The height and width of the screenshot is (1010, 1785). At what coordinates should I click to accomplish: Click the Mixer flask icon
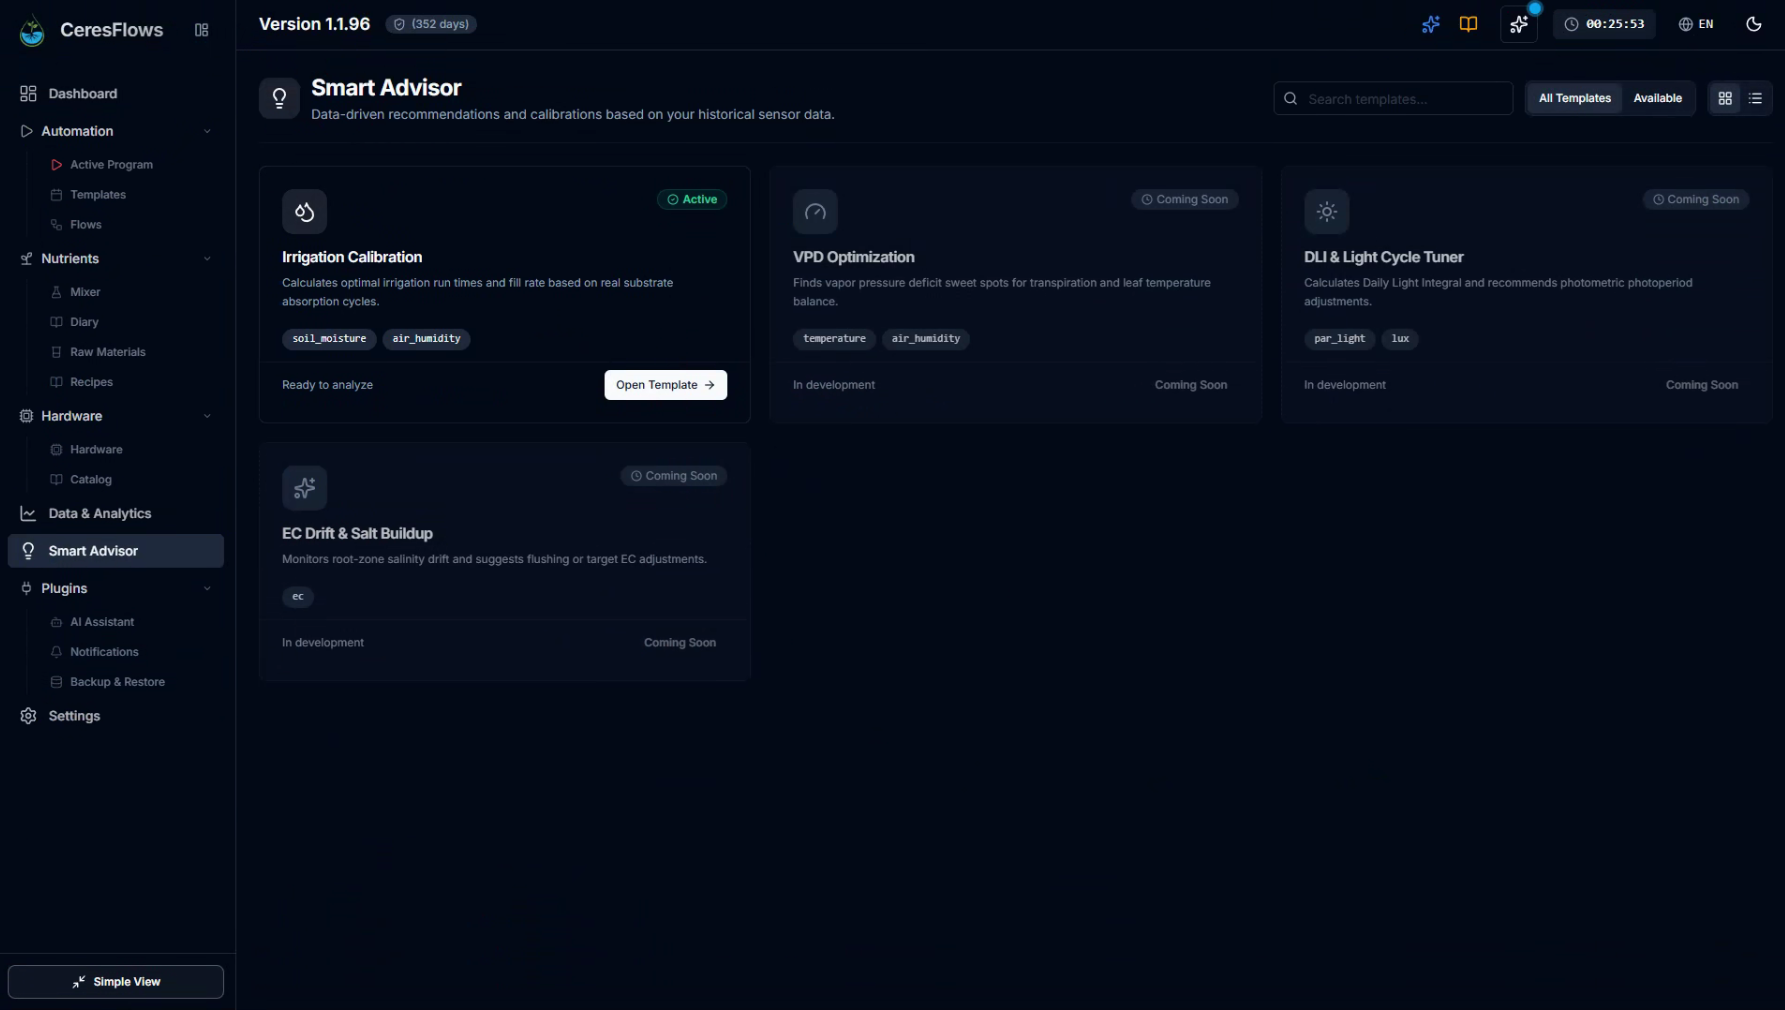pyautogui.click(x=56, y=292)
